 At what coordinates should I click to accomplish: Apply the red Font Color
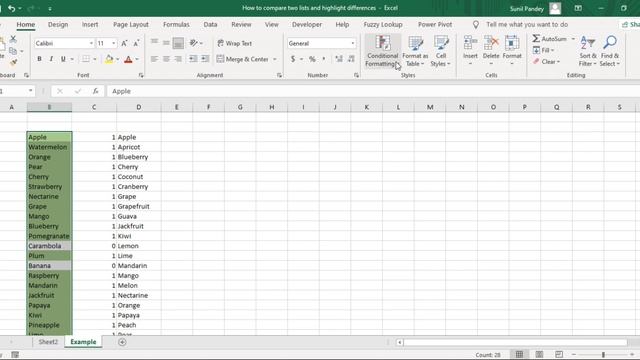pos(128,59)
